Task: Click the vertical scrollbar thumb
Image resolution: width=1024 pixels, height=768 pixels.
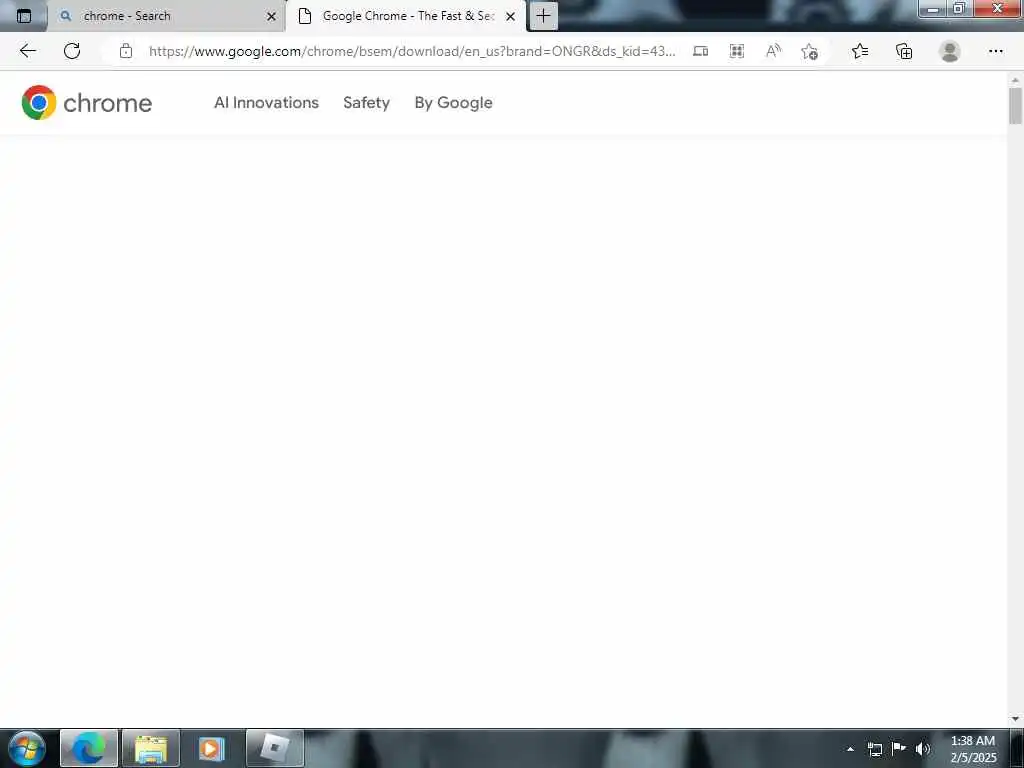Action: click(1016, 105)
